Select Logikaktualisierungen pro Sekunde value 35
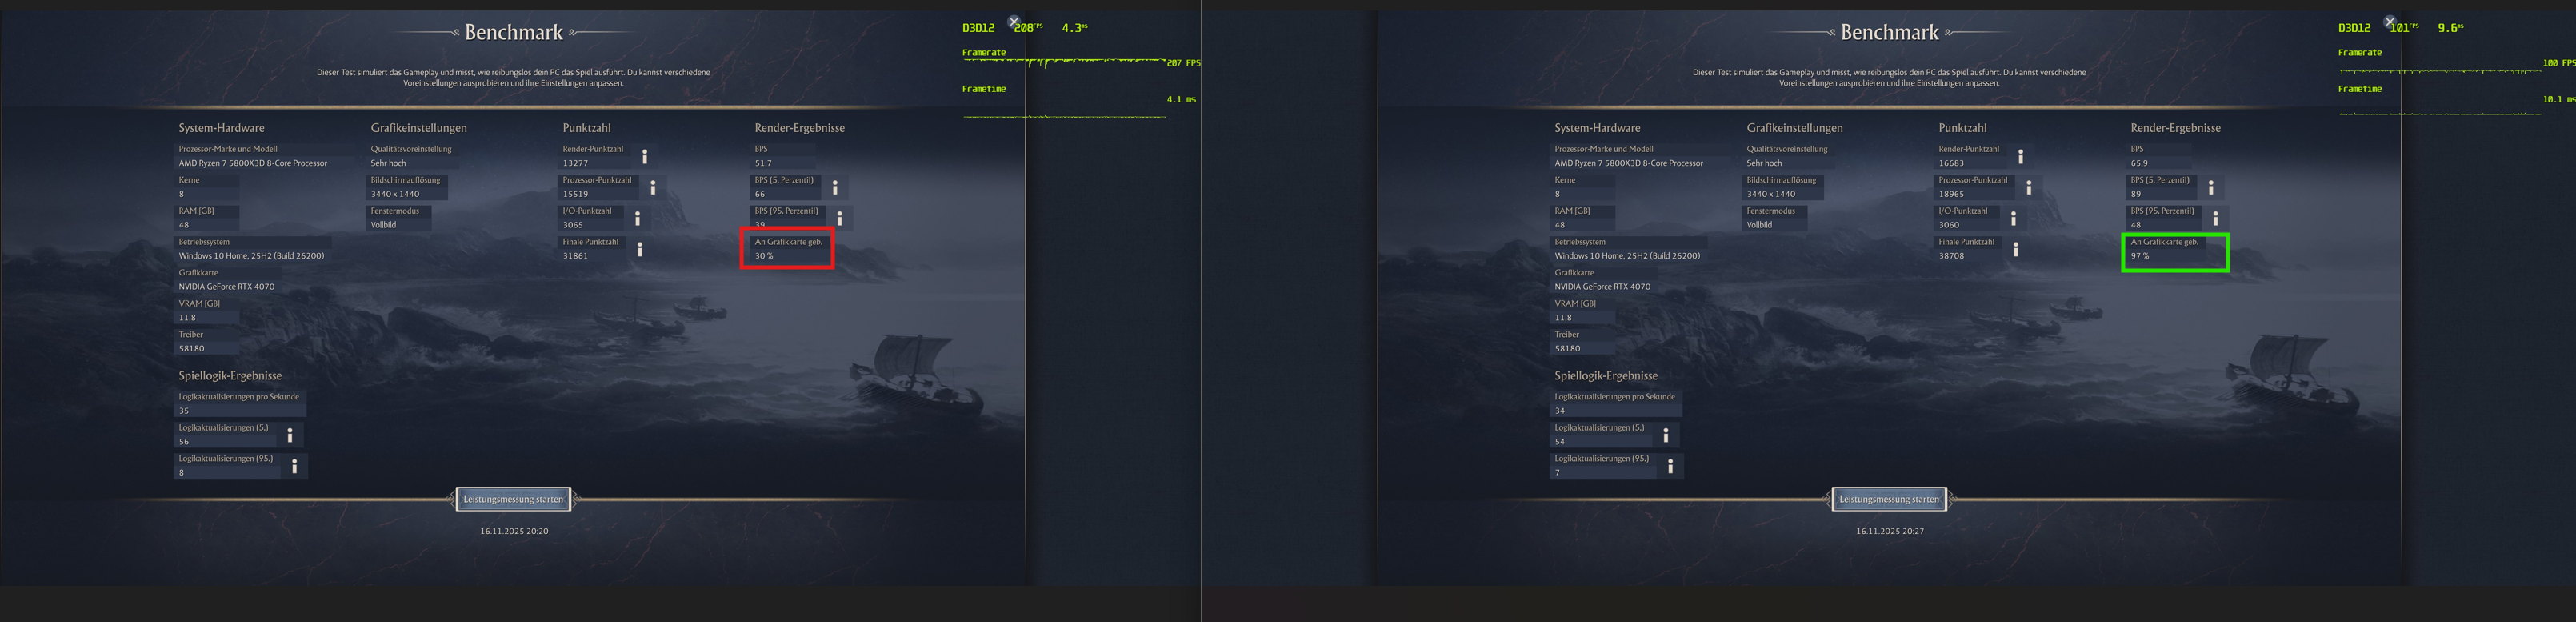 pyautogui.click(x=184, y=411)
